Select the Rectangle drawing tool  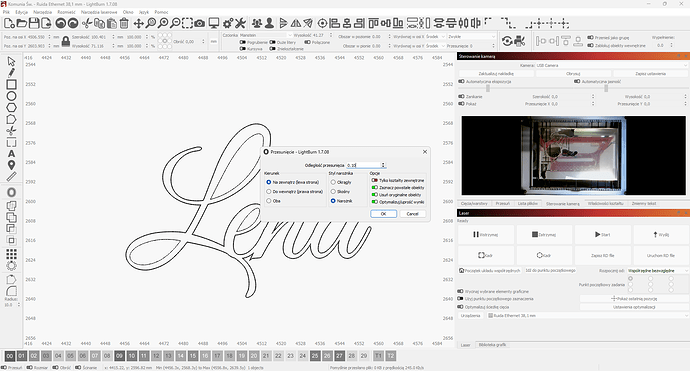pyautogui.click(x=11, y=84)
